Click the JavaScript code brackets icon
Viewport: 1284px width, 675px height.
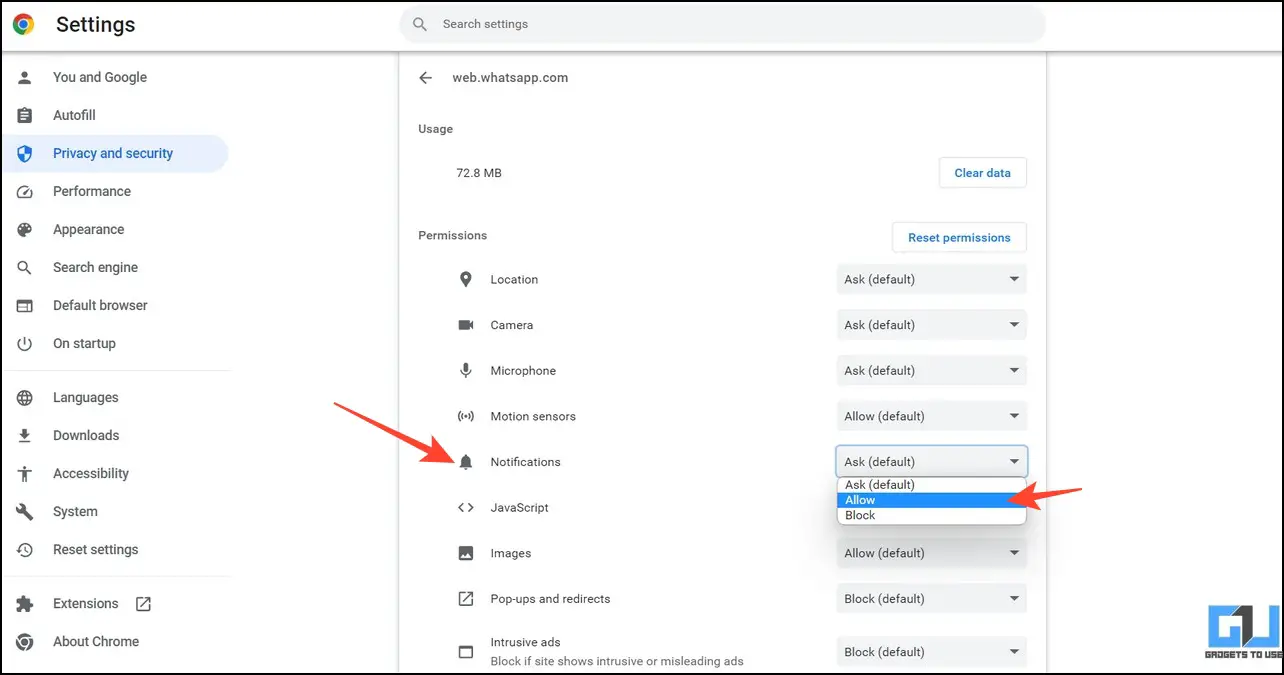point(466,507)
